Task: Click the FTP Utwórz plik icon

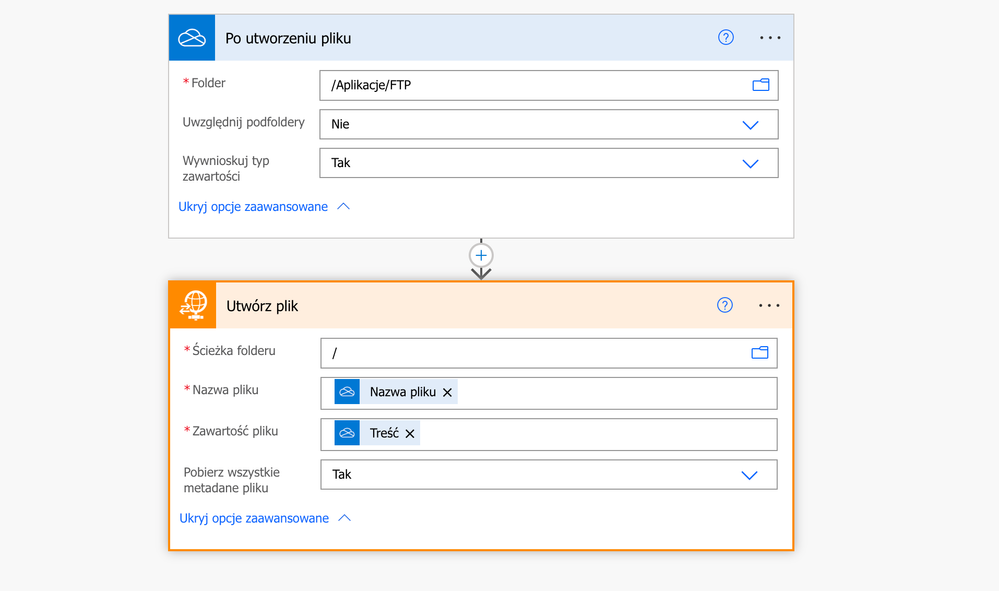Action: (x=192, y=305)
